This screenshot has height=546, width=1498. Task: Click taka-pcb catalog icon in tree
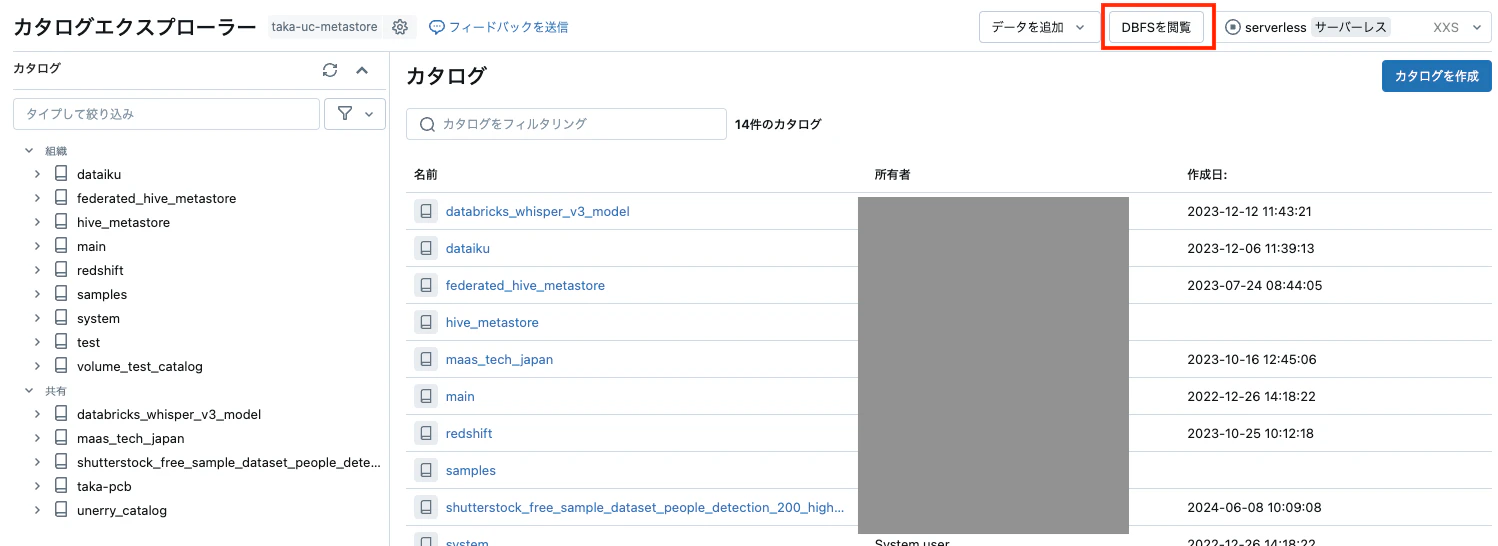[x=61, y=486]
